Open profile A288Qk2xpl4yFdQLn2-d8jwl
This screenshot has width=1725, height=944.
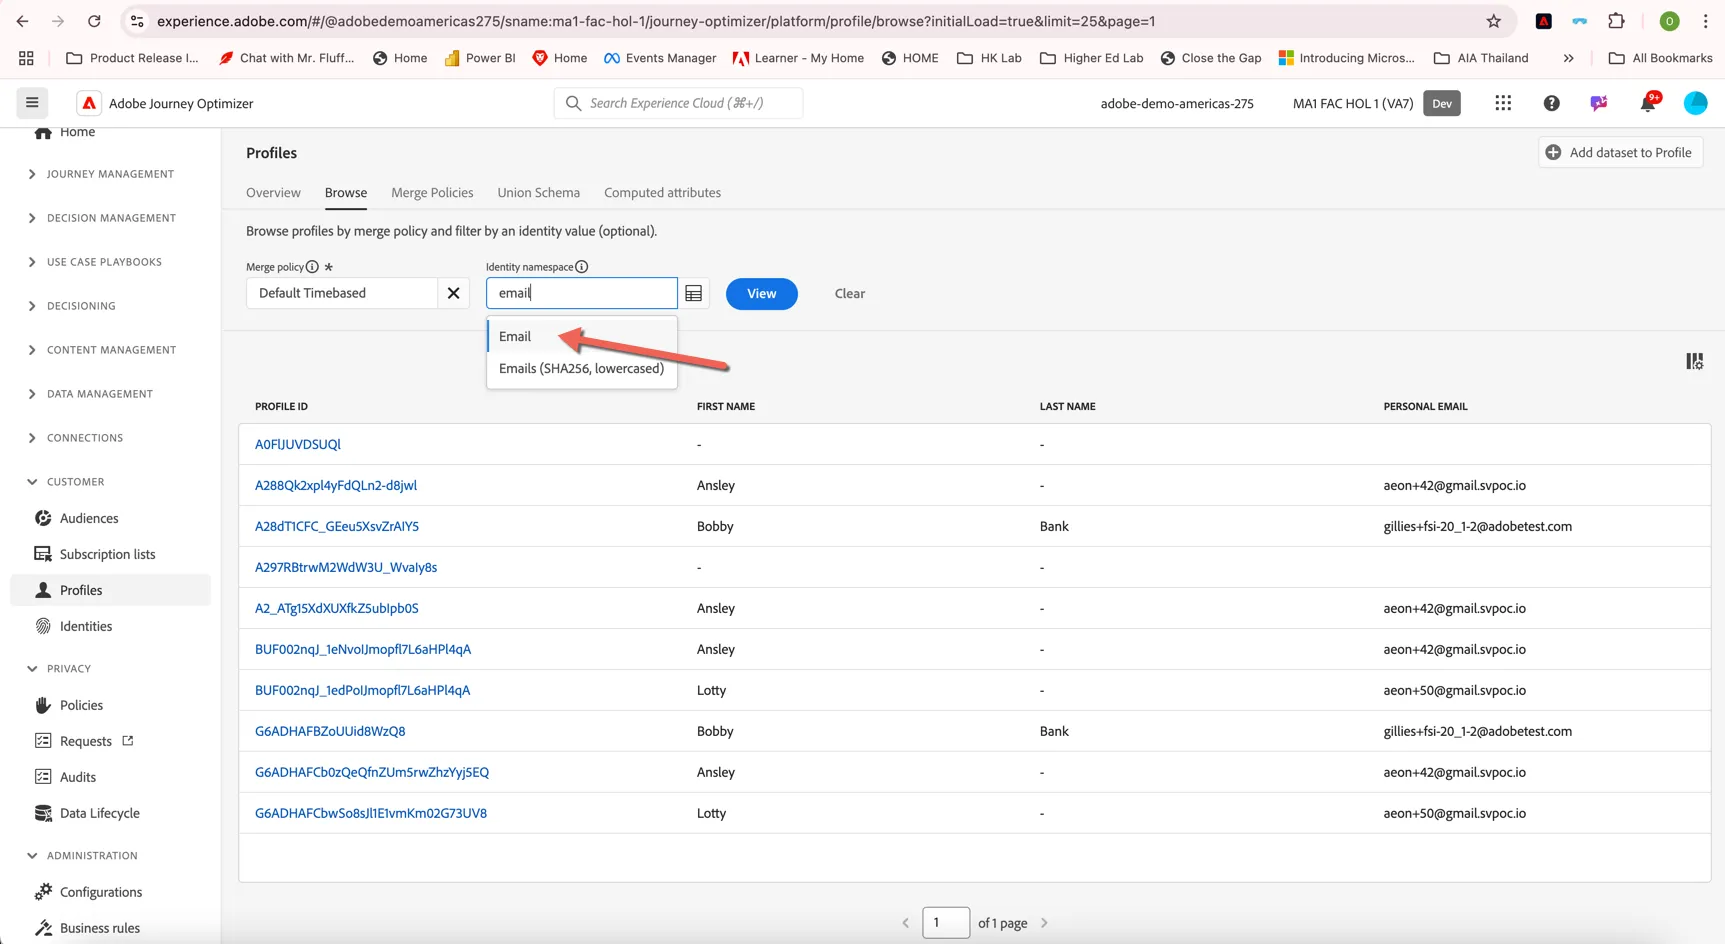point(336,485)
